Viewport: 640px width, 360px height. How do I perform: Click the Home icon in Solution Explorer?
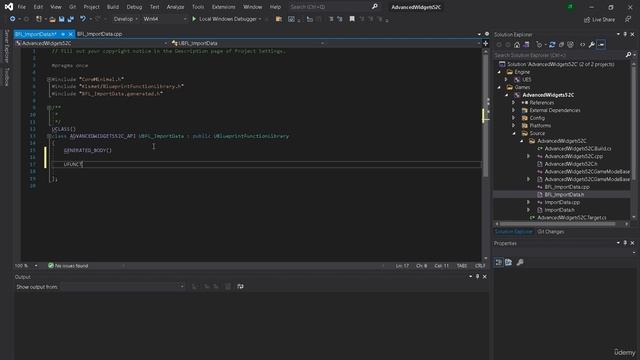(517, 44)
